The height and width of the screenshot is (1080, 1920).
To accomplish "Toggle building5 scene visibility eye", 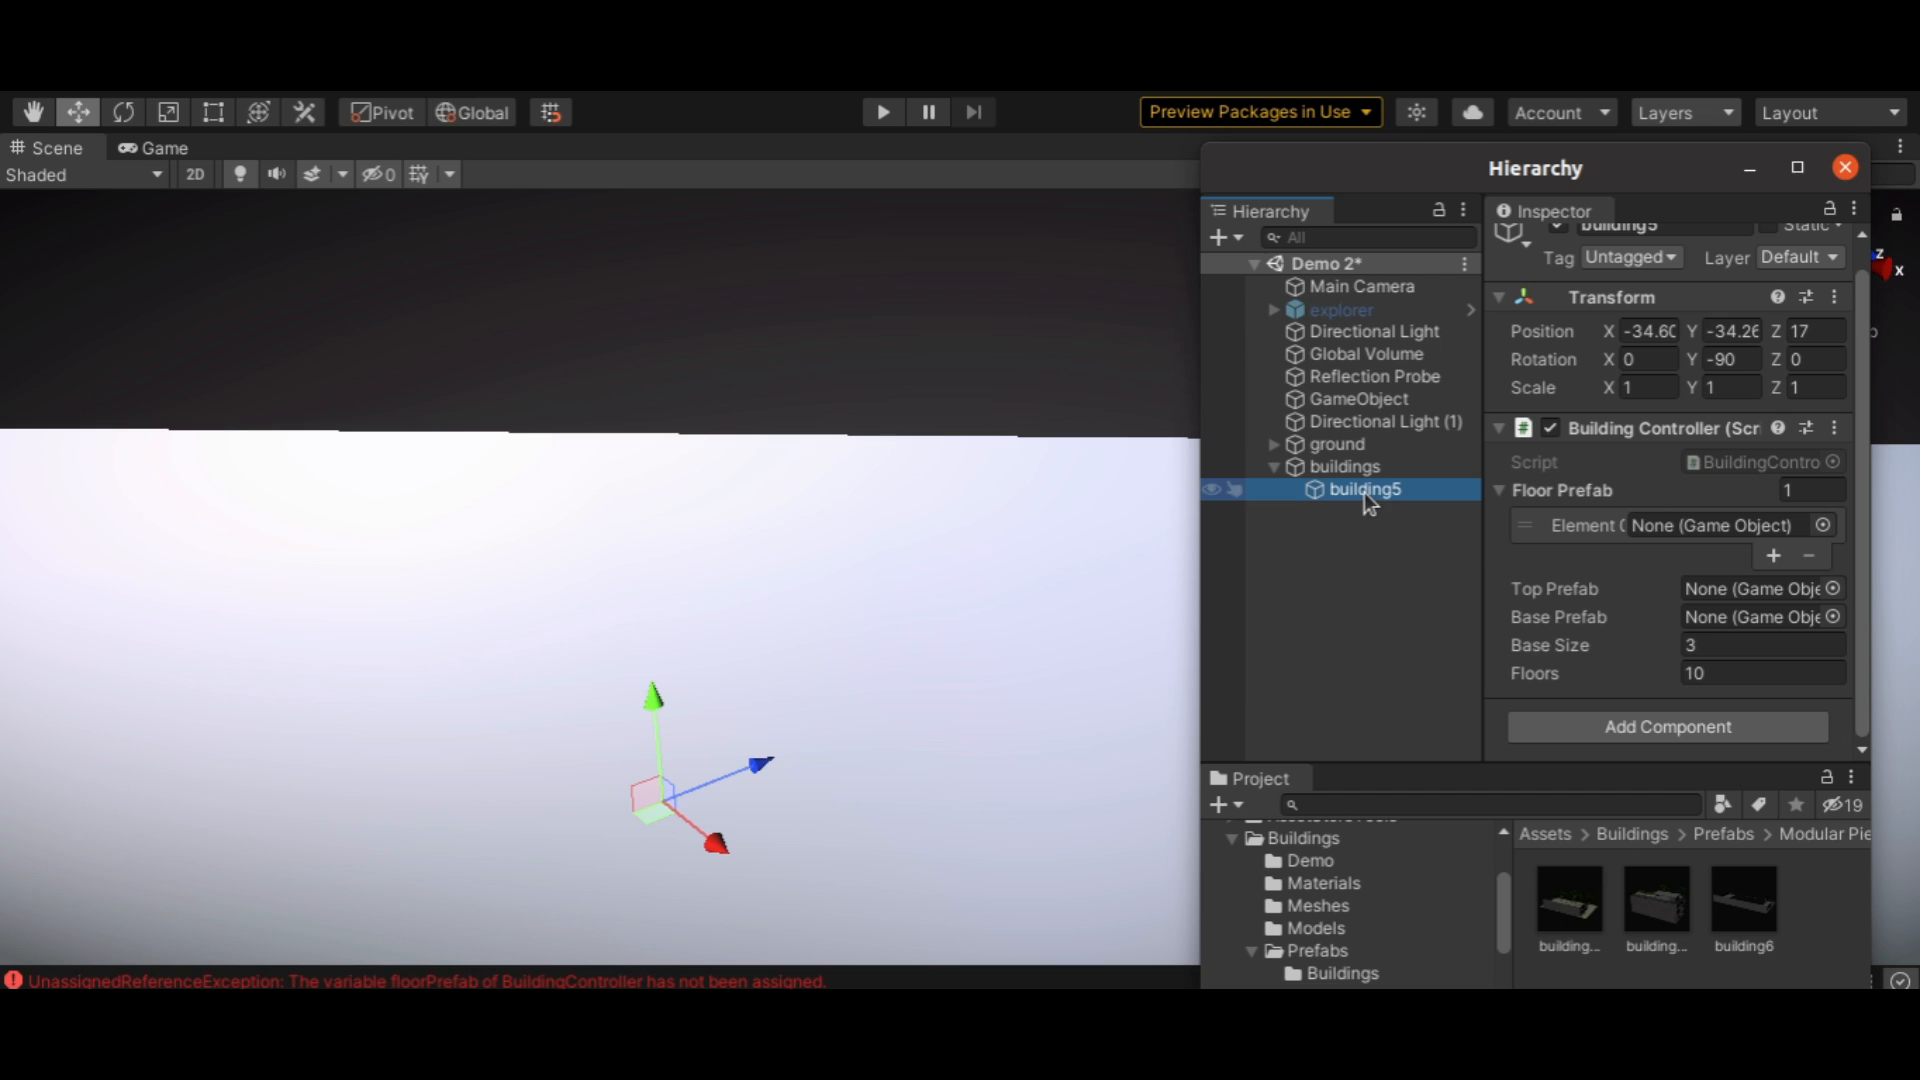I will [x=1212, y=489].
